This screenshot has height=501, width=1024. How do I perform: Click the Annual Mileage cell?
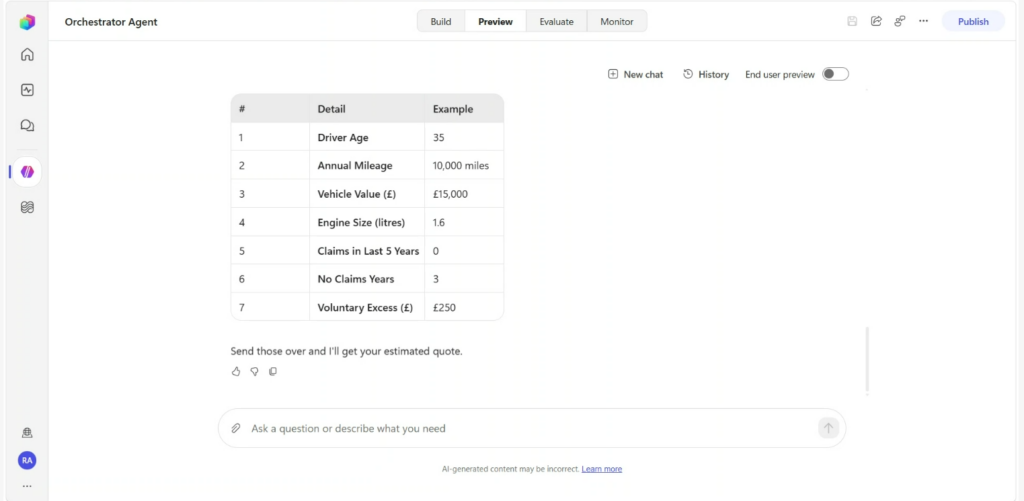coord(367,165)
